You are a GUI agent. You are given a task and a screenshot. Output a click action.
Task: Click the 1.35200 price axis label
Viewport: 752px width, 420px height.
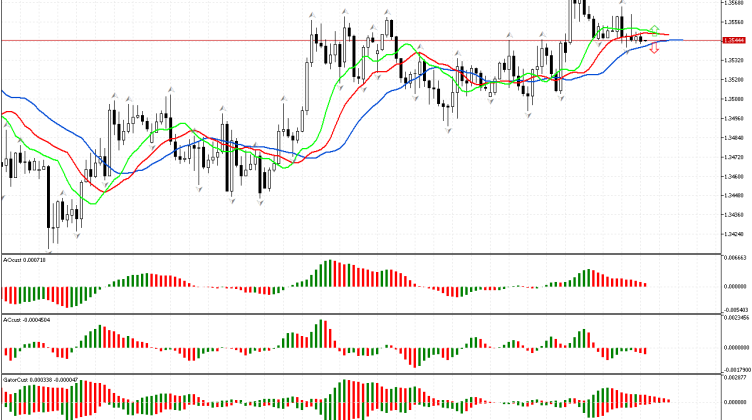(x=735, y=79)
